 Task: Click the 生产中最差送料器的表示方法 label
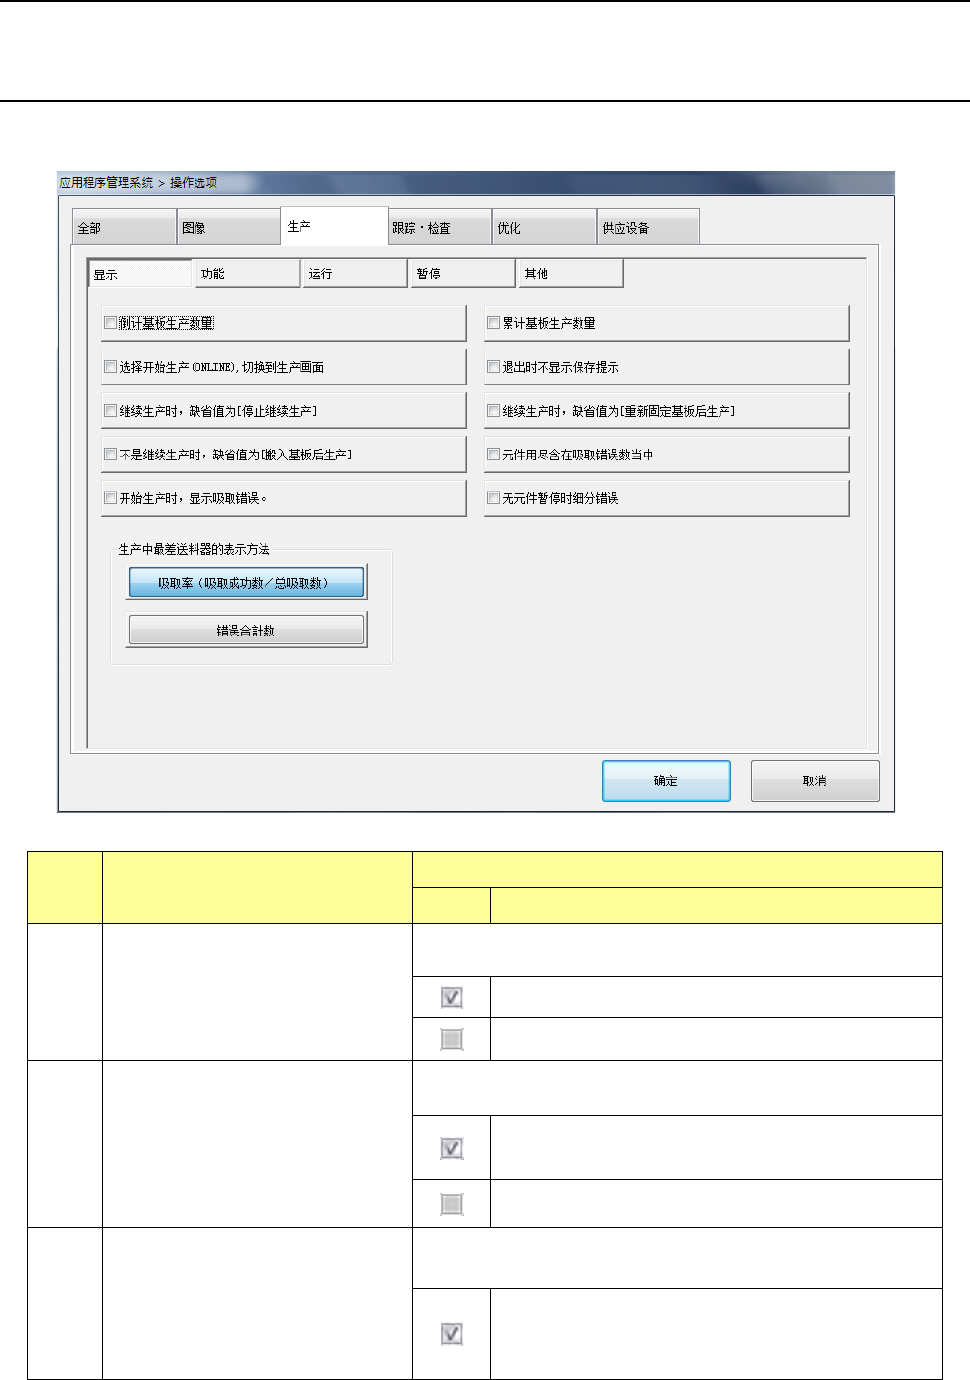pos(194,549)
